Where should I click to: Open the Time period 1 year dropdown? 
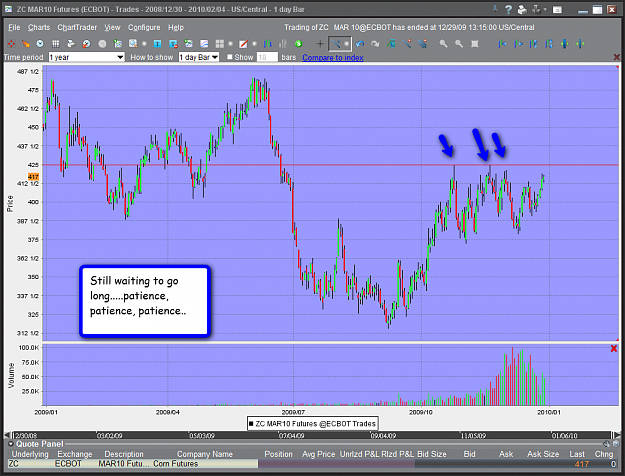click(86, 57)
